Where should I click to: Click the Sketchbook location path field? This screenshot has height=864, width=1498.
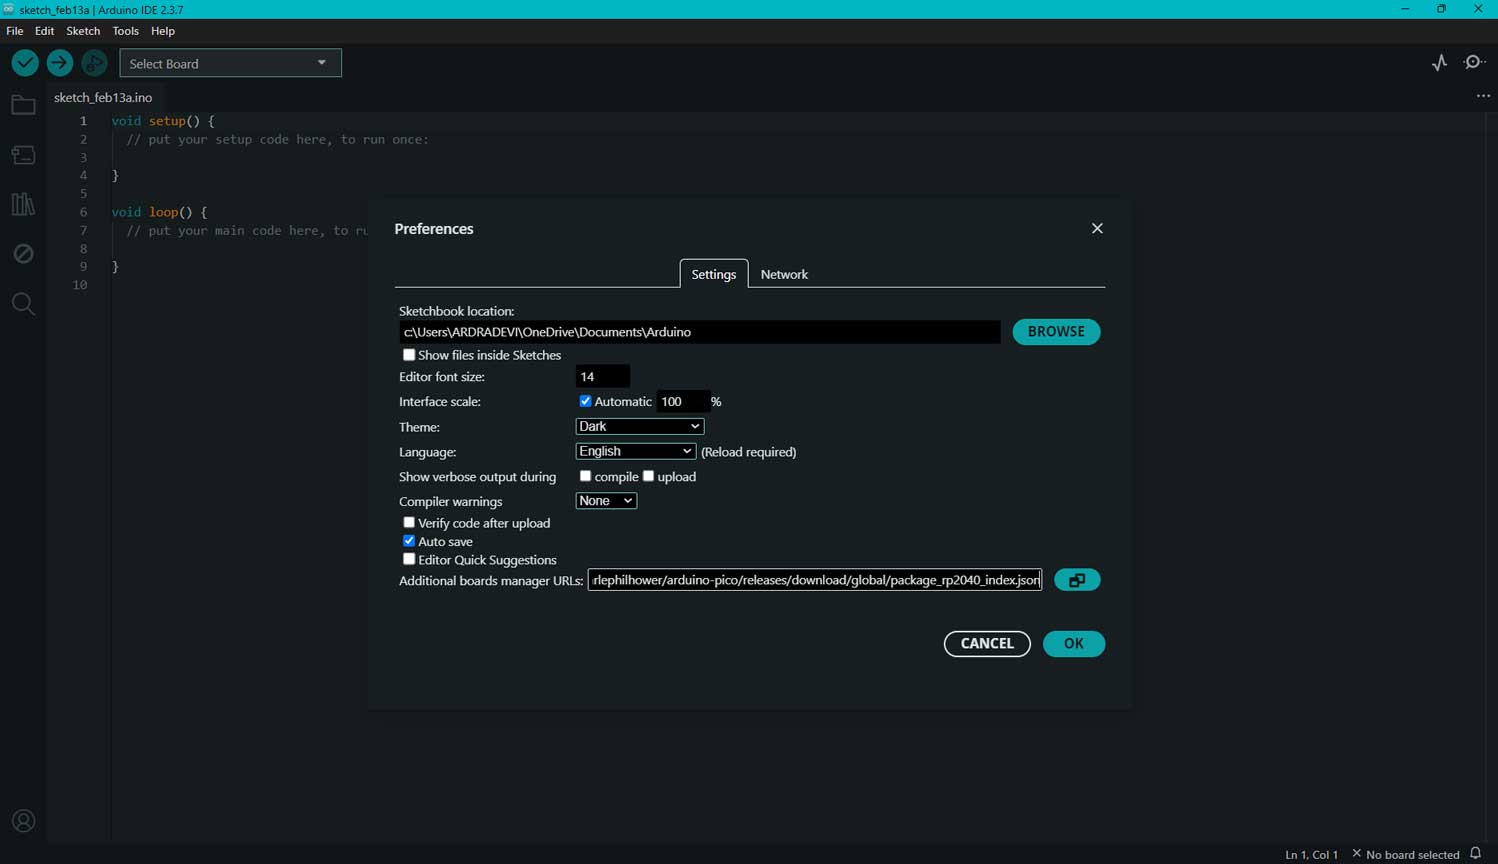click(700, 332)
